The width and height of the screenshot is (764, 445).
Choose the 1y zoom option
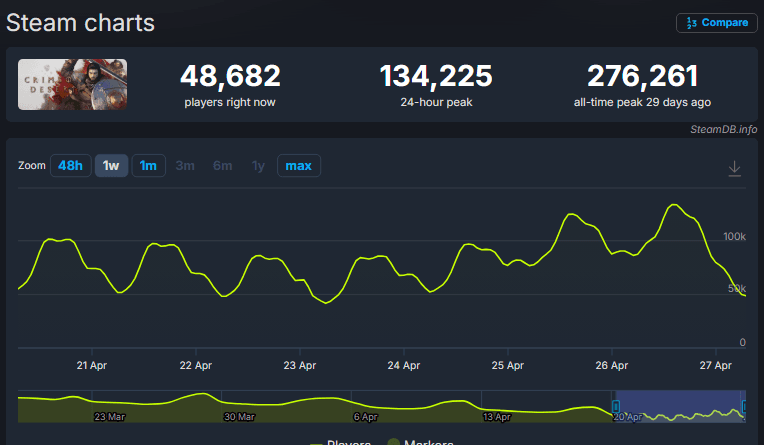(x=258, y=166)
